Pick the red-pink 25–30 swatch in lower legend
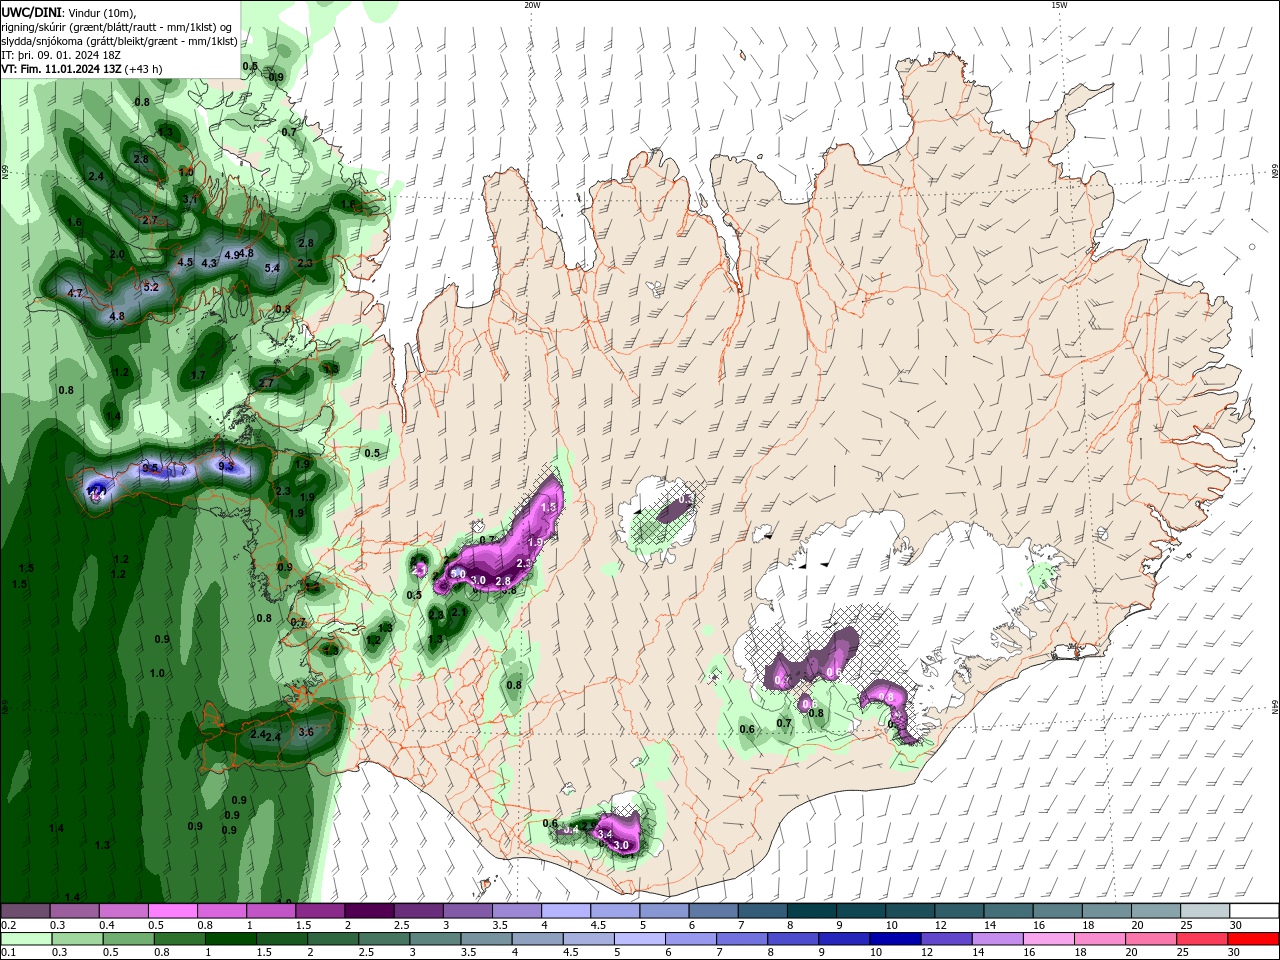 click(x=1204, y=939)
